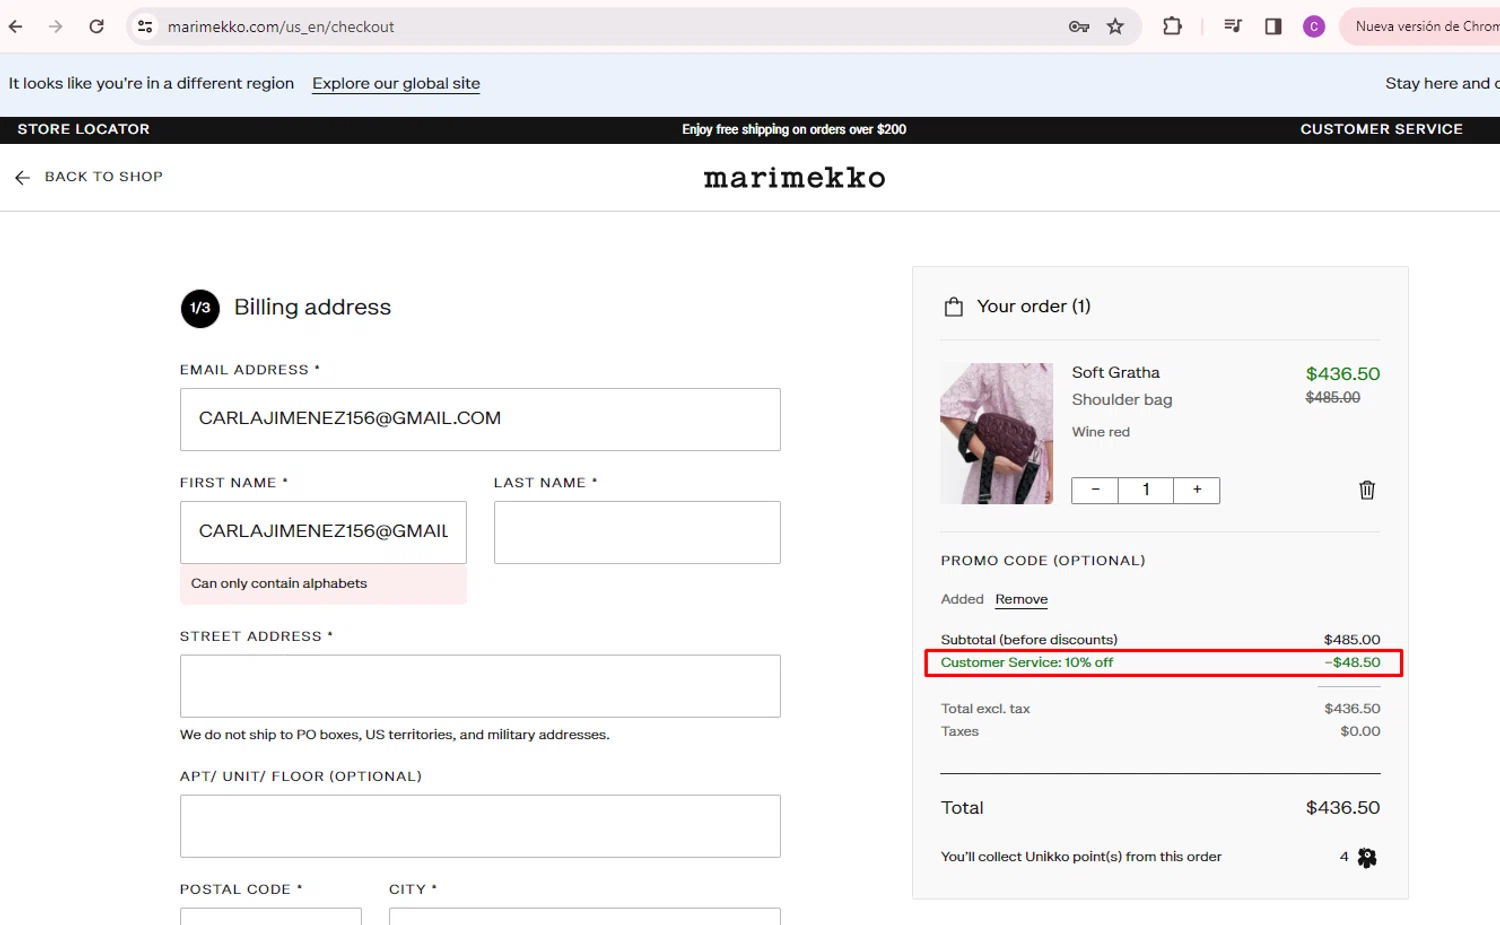The width and height of the screenshot is (1500, 925).
Task: Click the Street Address field
Action: click(480, 686)
